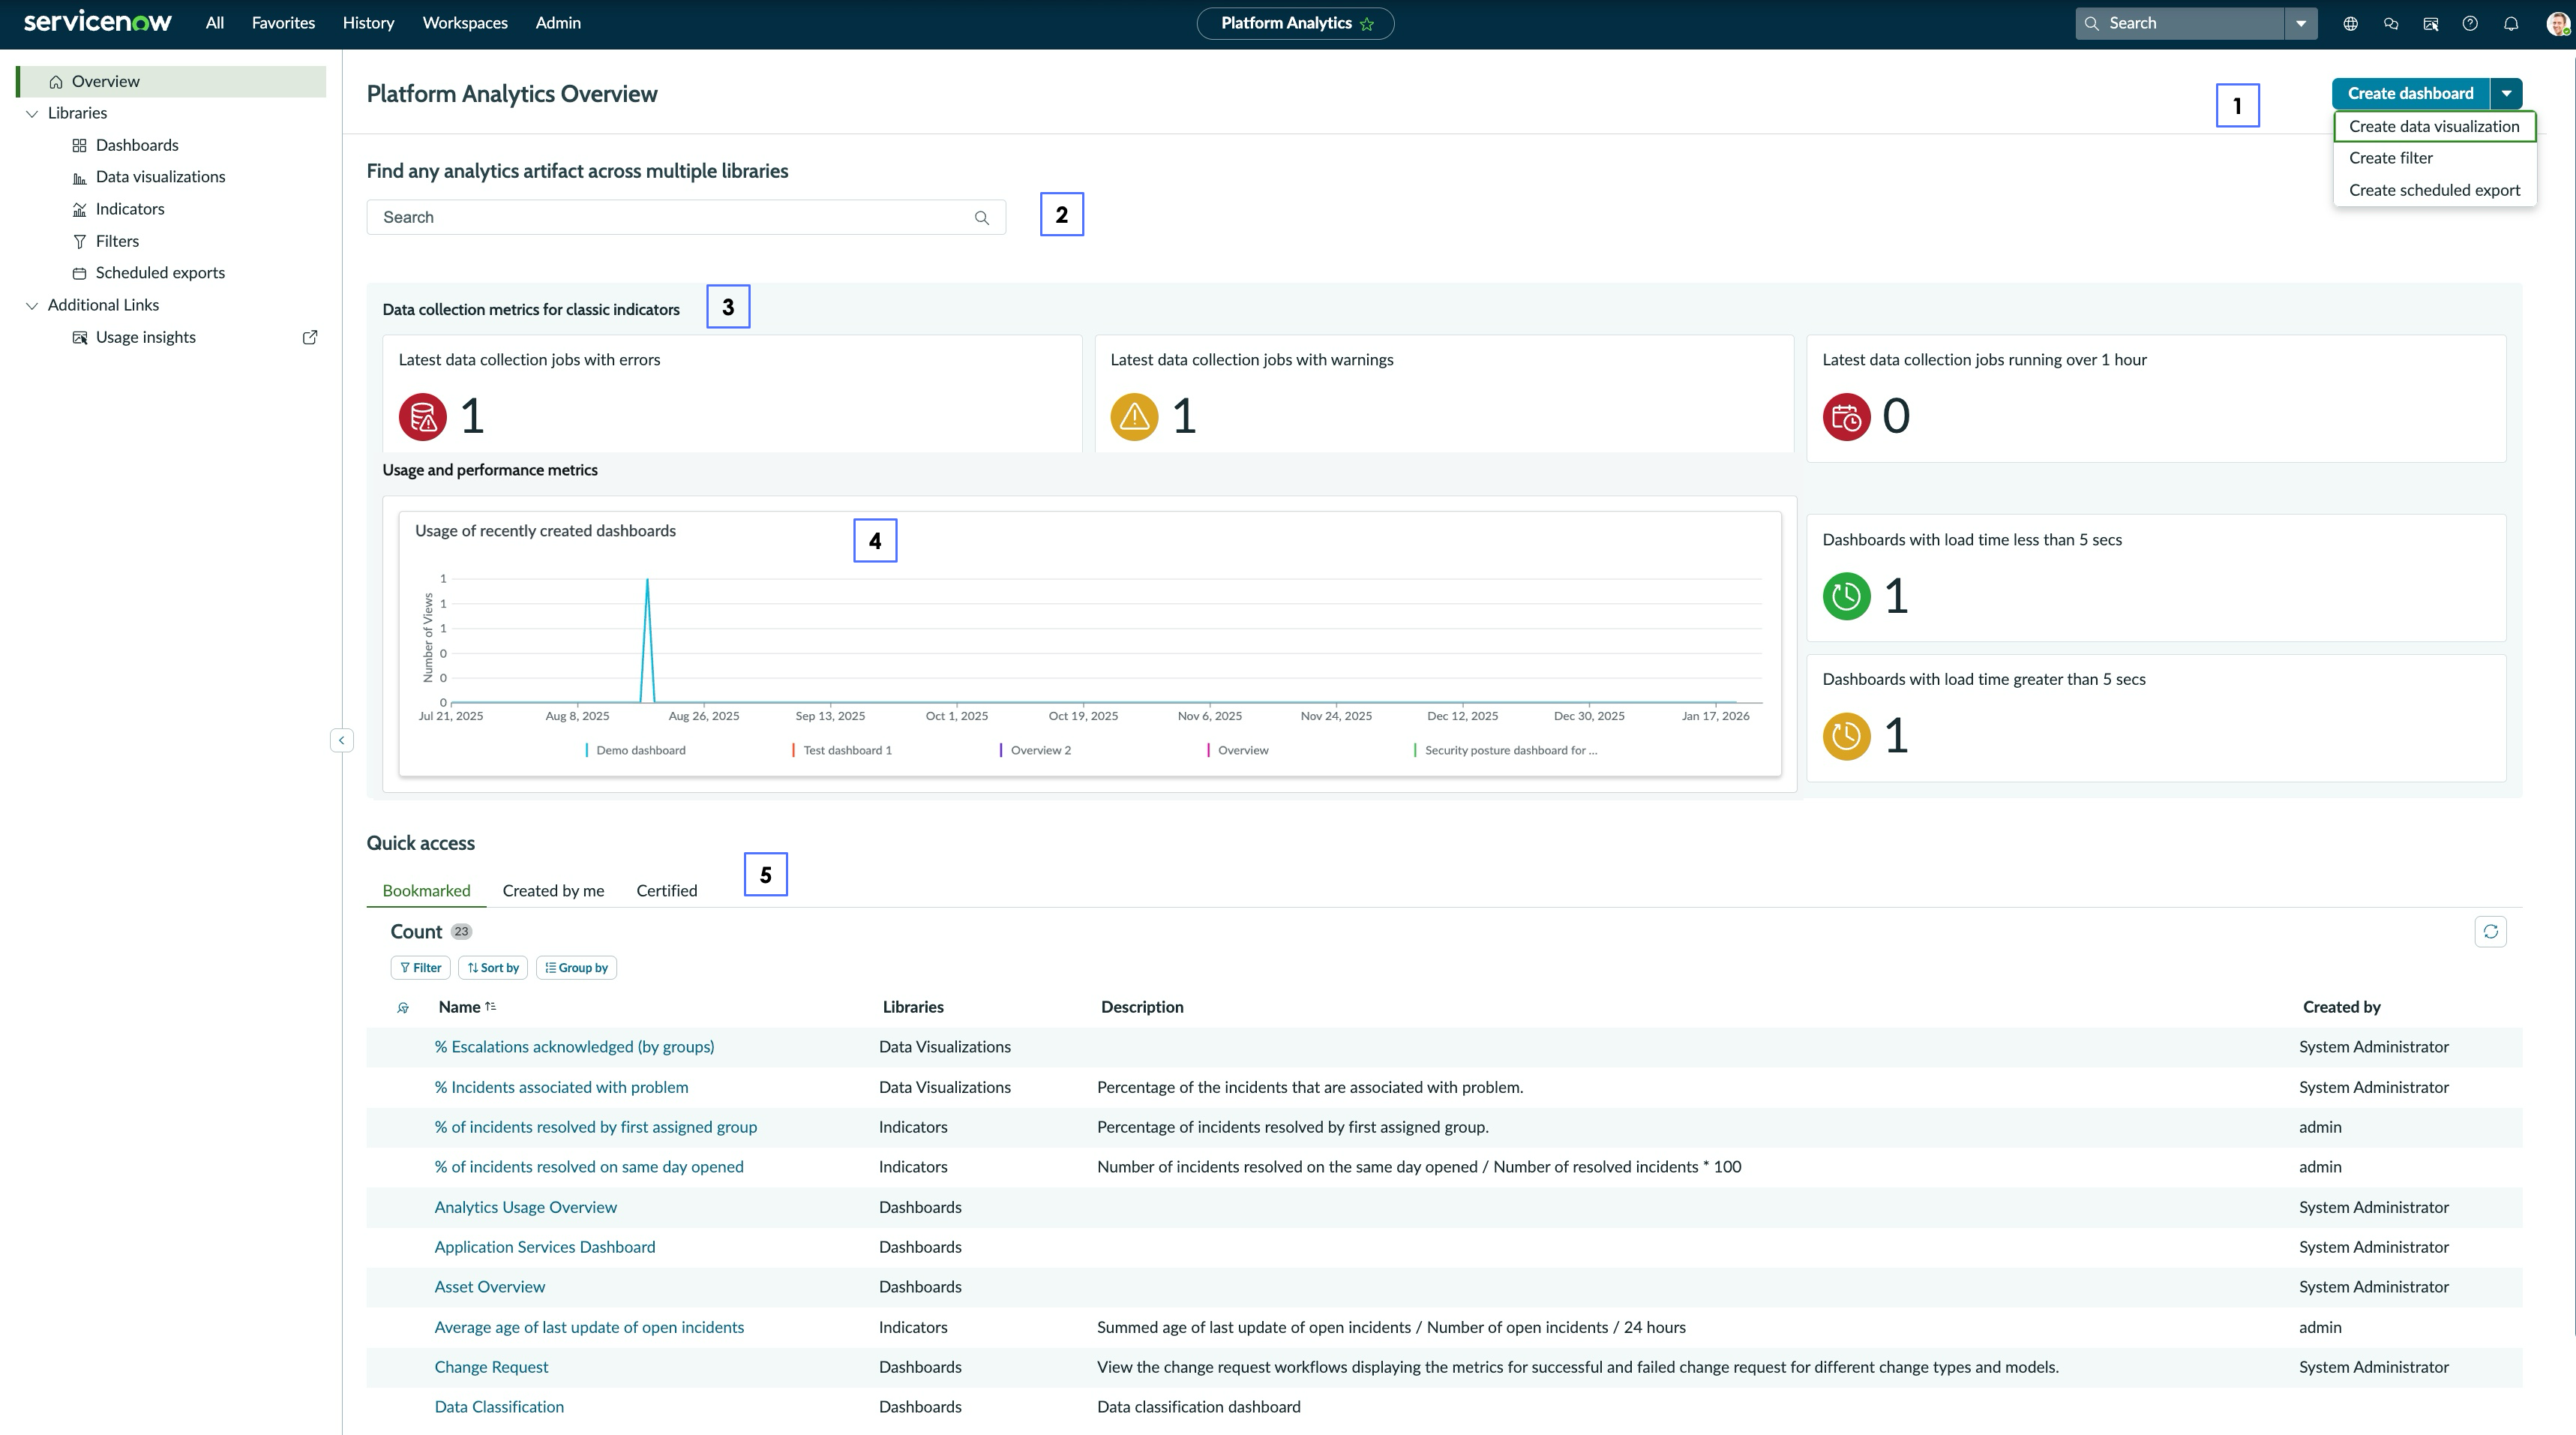2576x1435 pixels.
Task: Focus the analytics artifact search field
Action: [x=686, y=218]
